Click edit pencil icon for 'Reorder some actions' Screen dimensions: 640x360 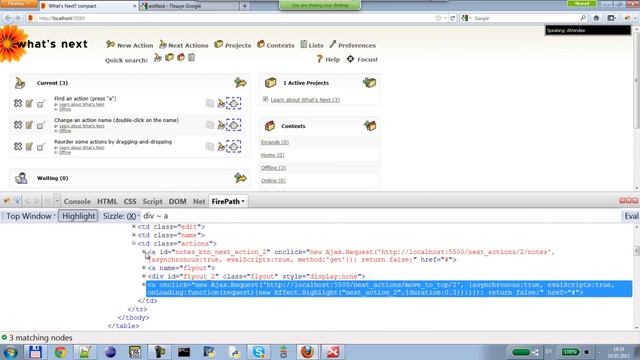point(29,146)
